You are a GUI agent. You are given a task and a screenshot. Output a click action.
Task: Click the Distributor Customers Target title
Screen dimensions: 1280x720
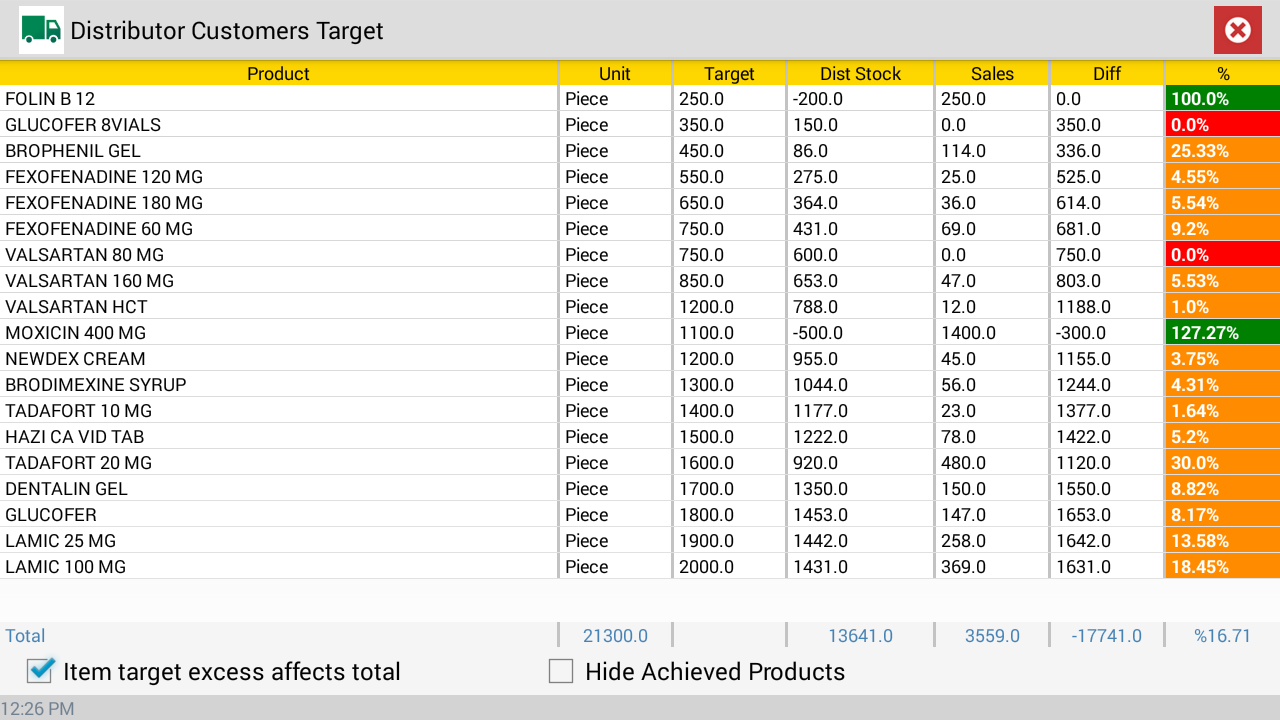227,31
